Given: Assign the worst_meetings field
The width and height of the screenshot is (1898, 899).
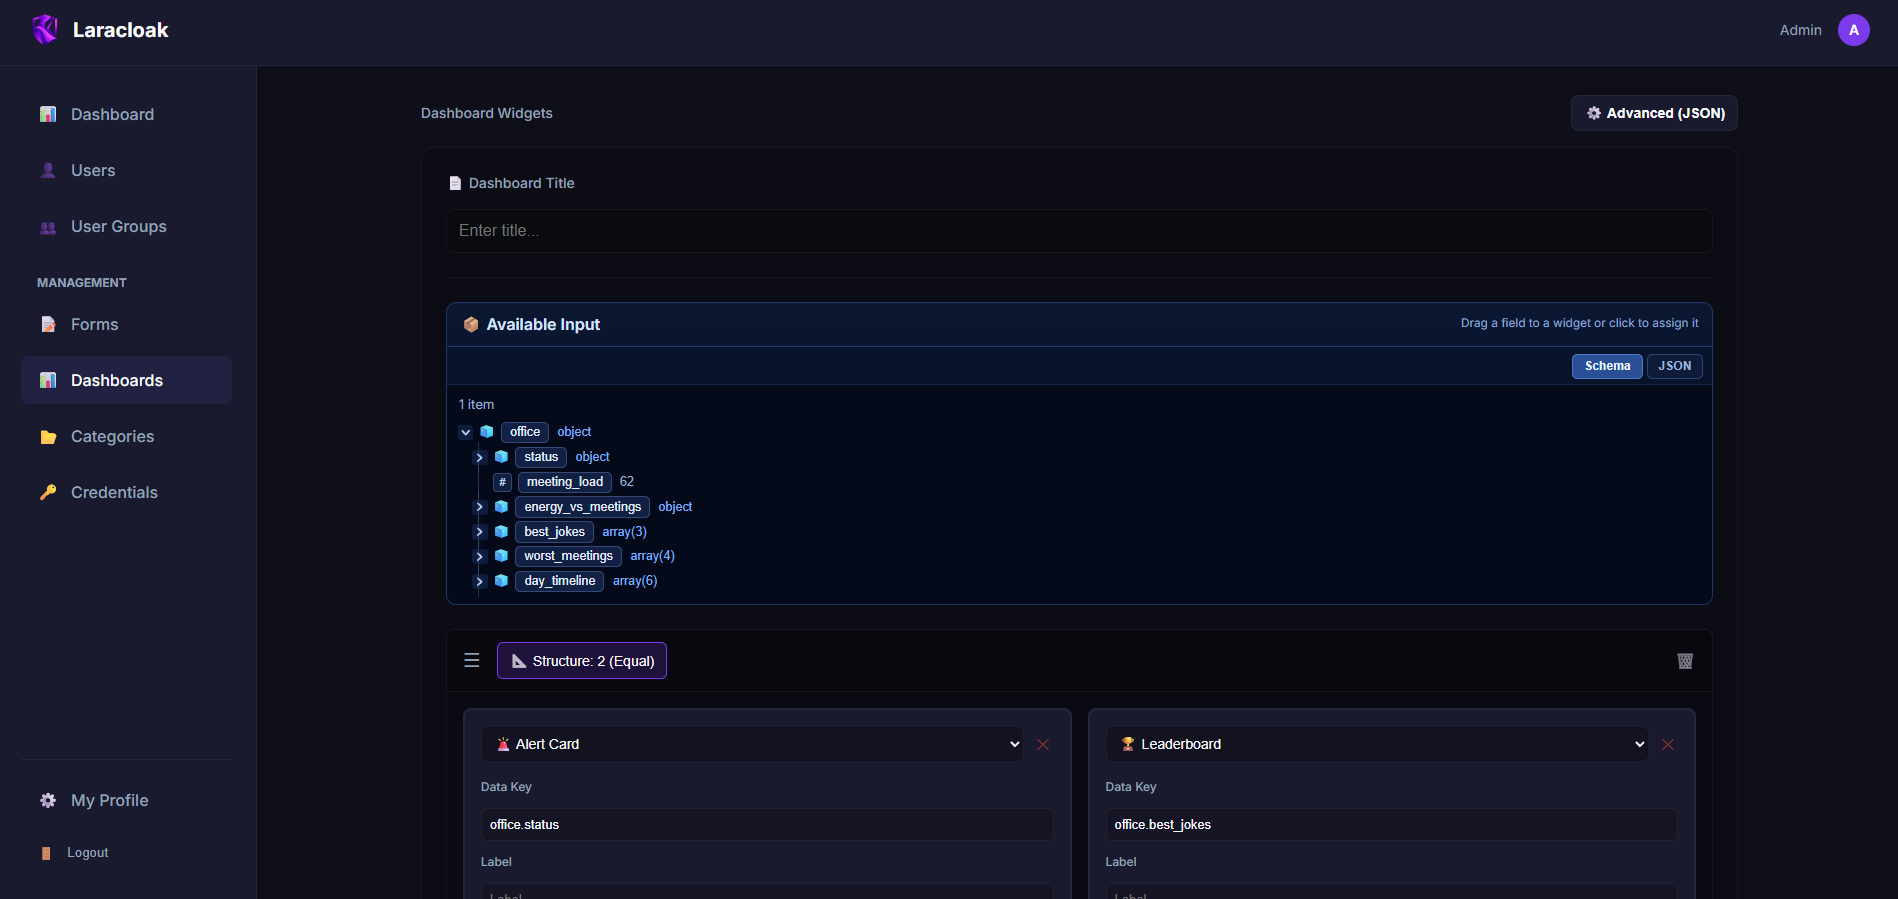Looking at the screenshot, I should click(569, 556).
